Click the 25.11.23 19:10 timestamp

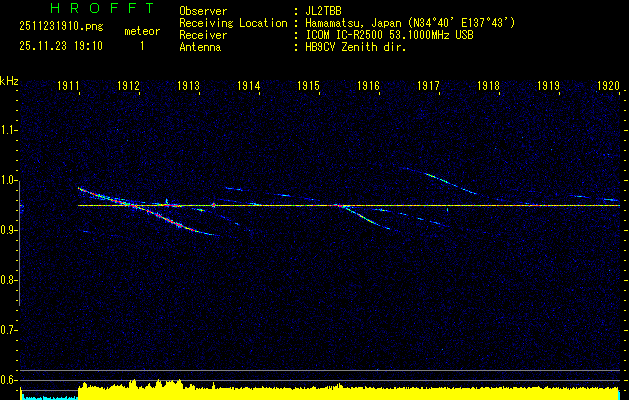60,46
